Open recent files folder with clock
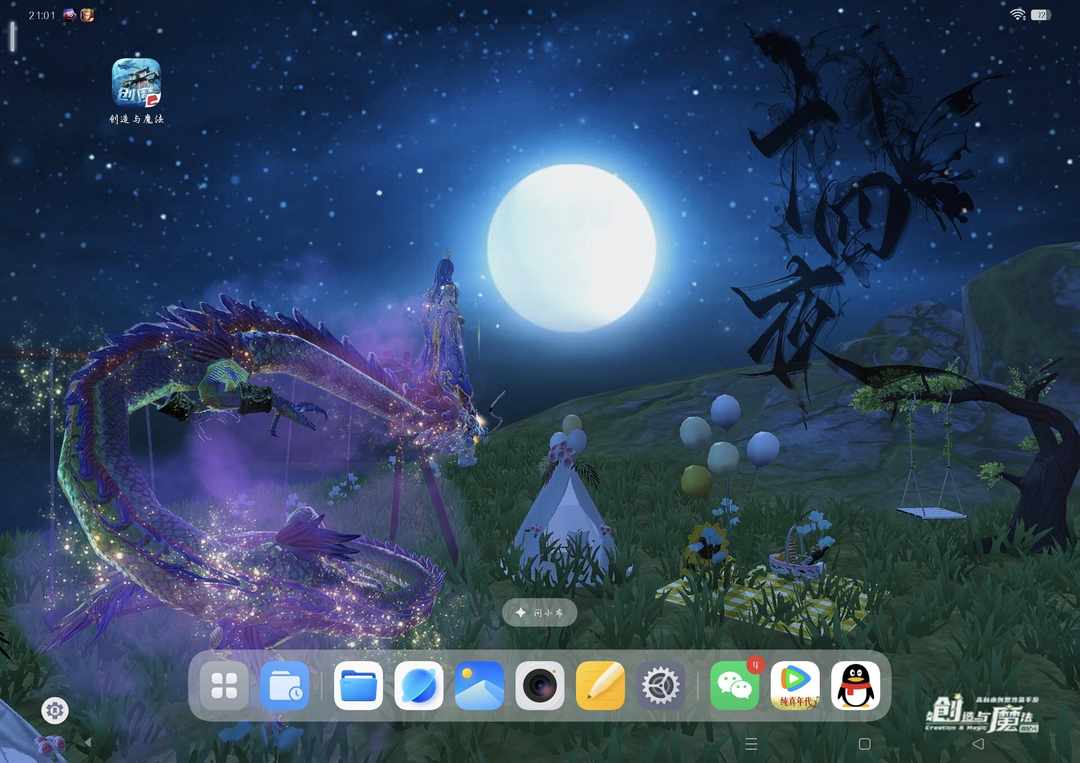The image size is (1080, 763). click(x=285, y=686)
